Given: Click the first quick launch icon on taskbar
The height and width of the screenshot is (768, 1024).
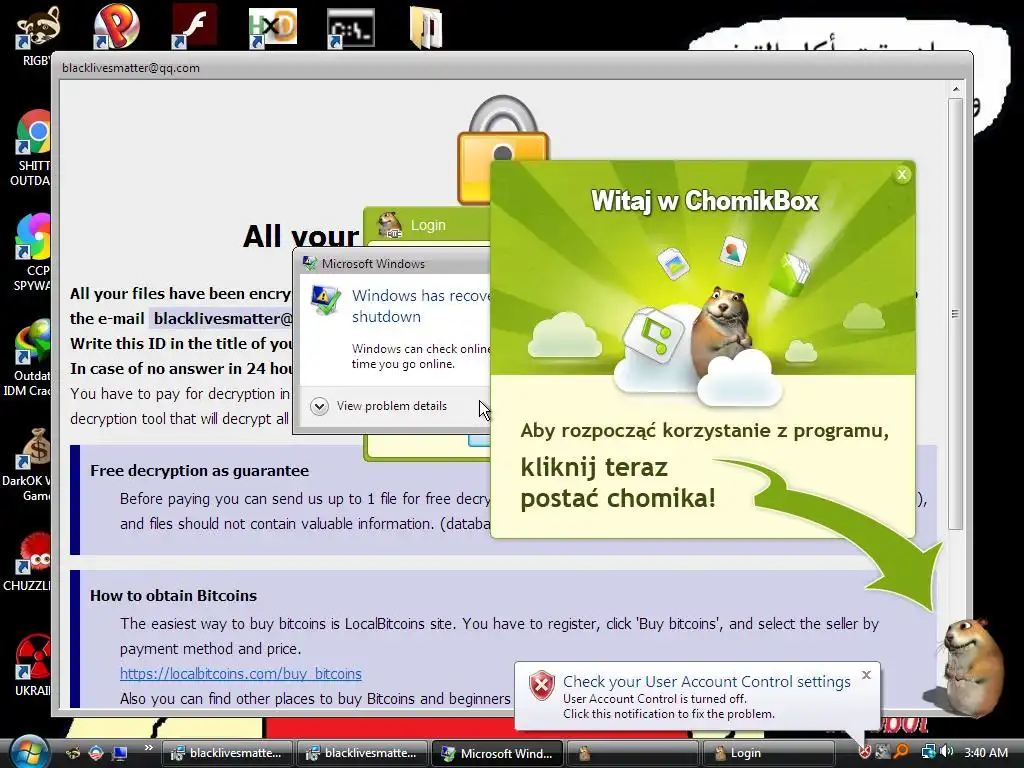Looking at the screenshot, I should click(x=73, y=753).
